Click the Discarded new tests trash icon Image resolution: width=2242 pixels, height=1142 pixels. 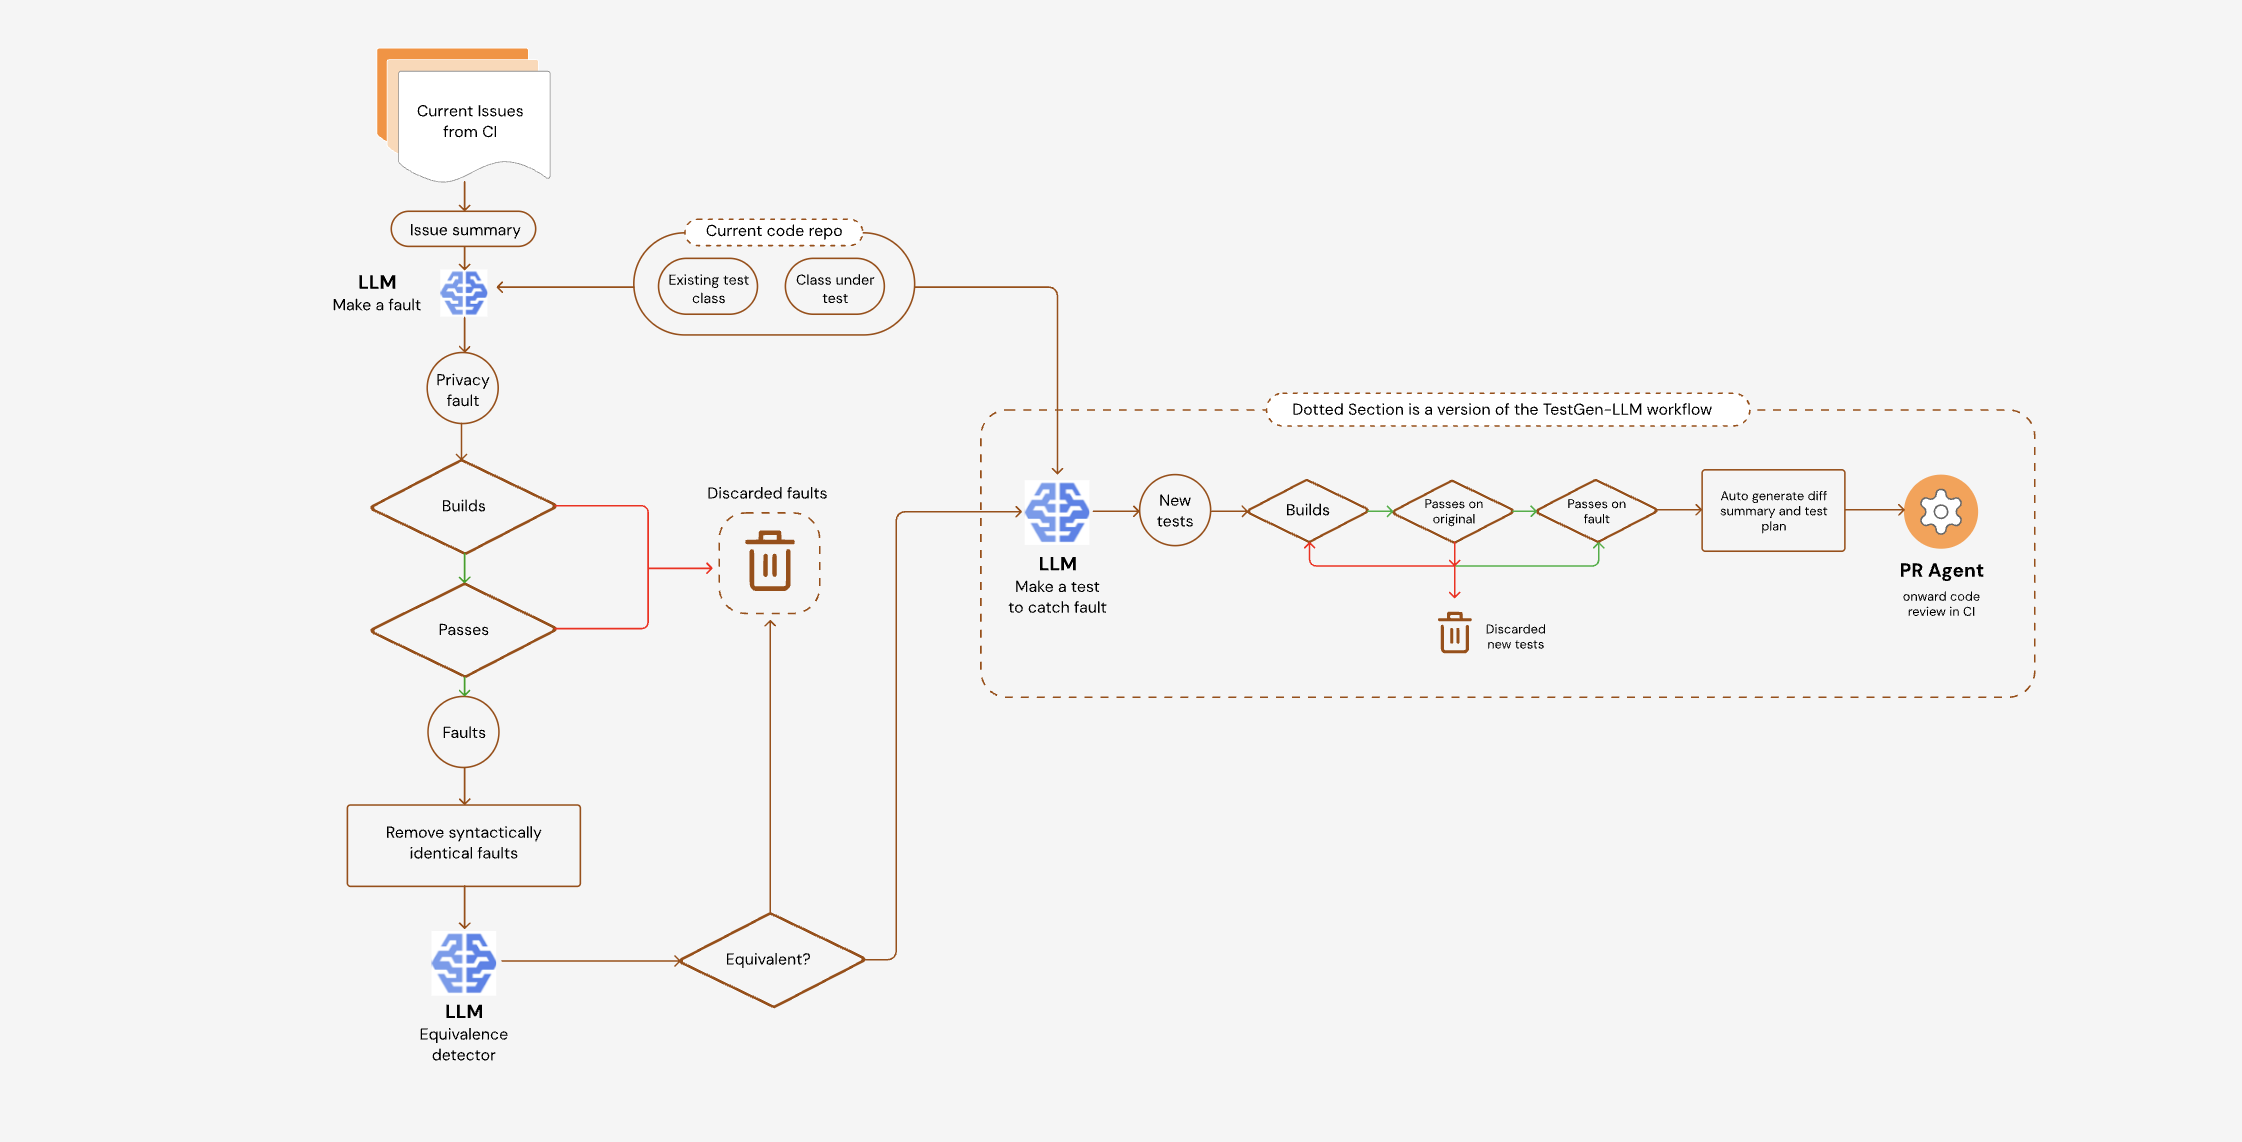click(1454, 633)
